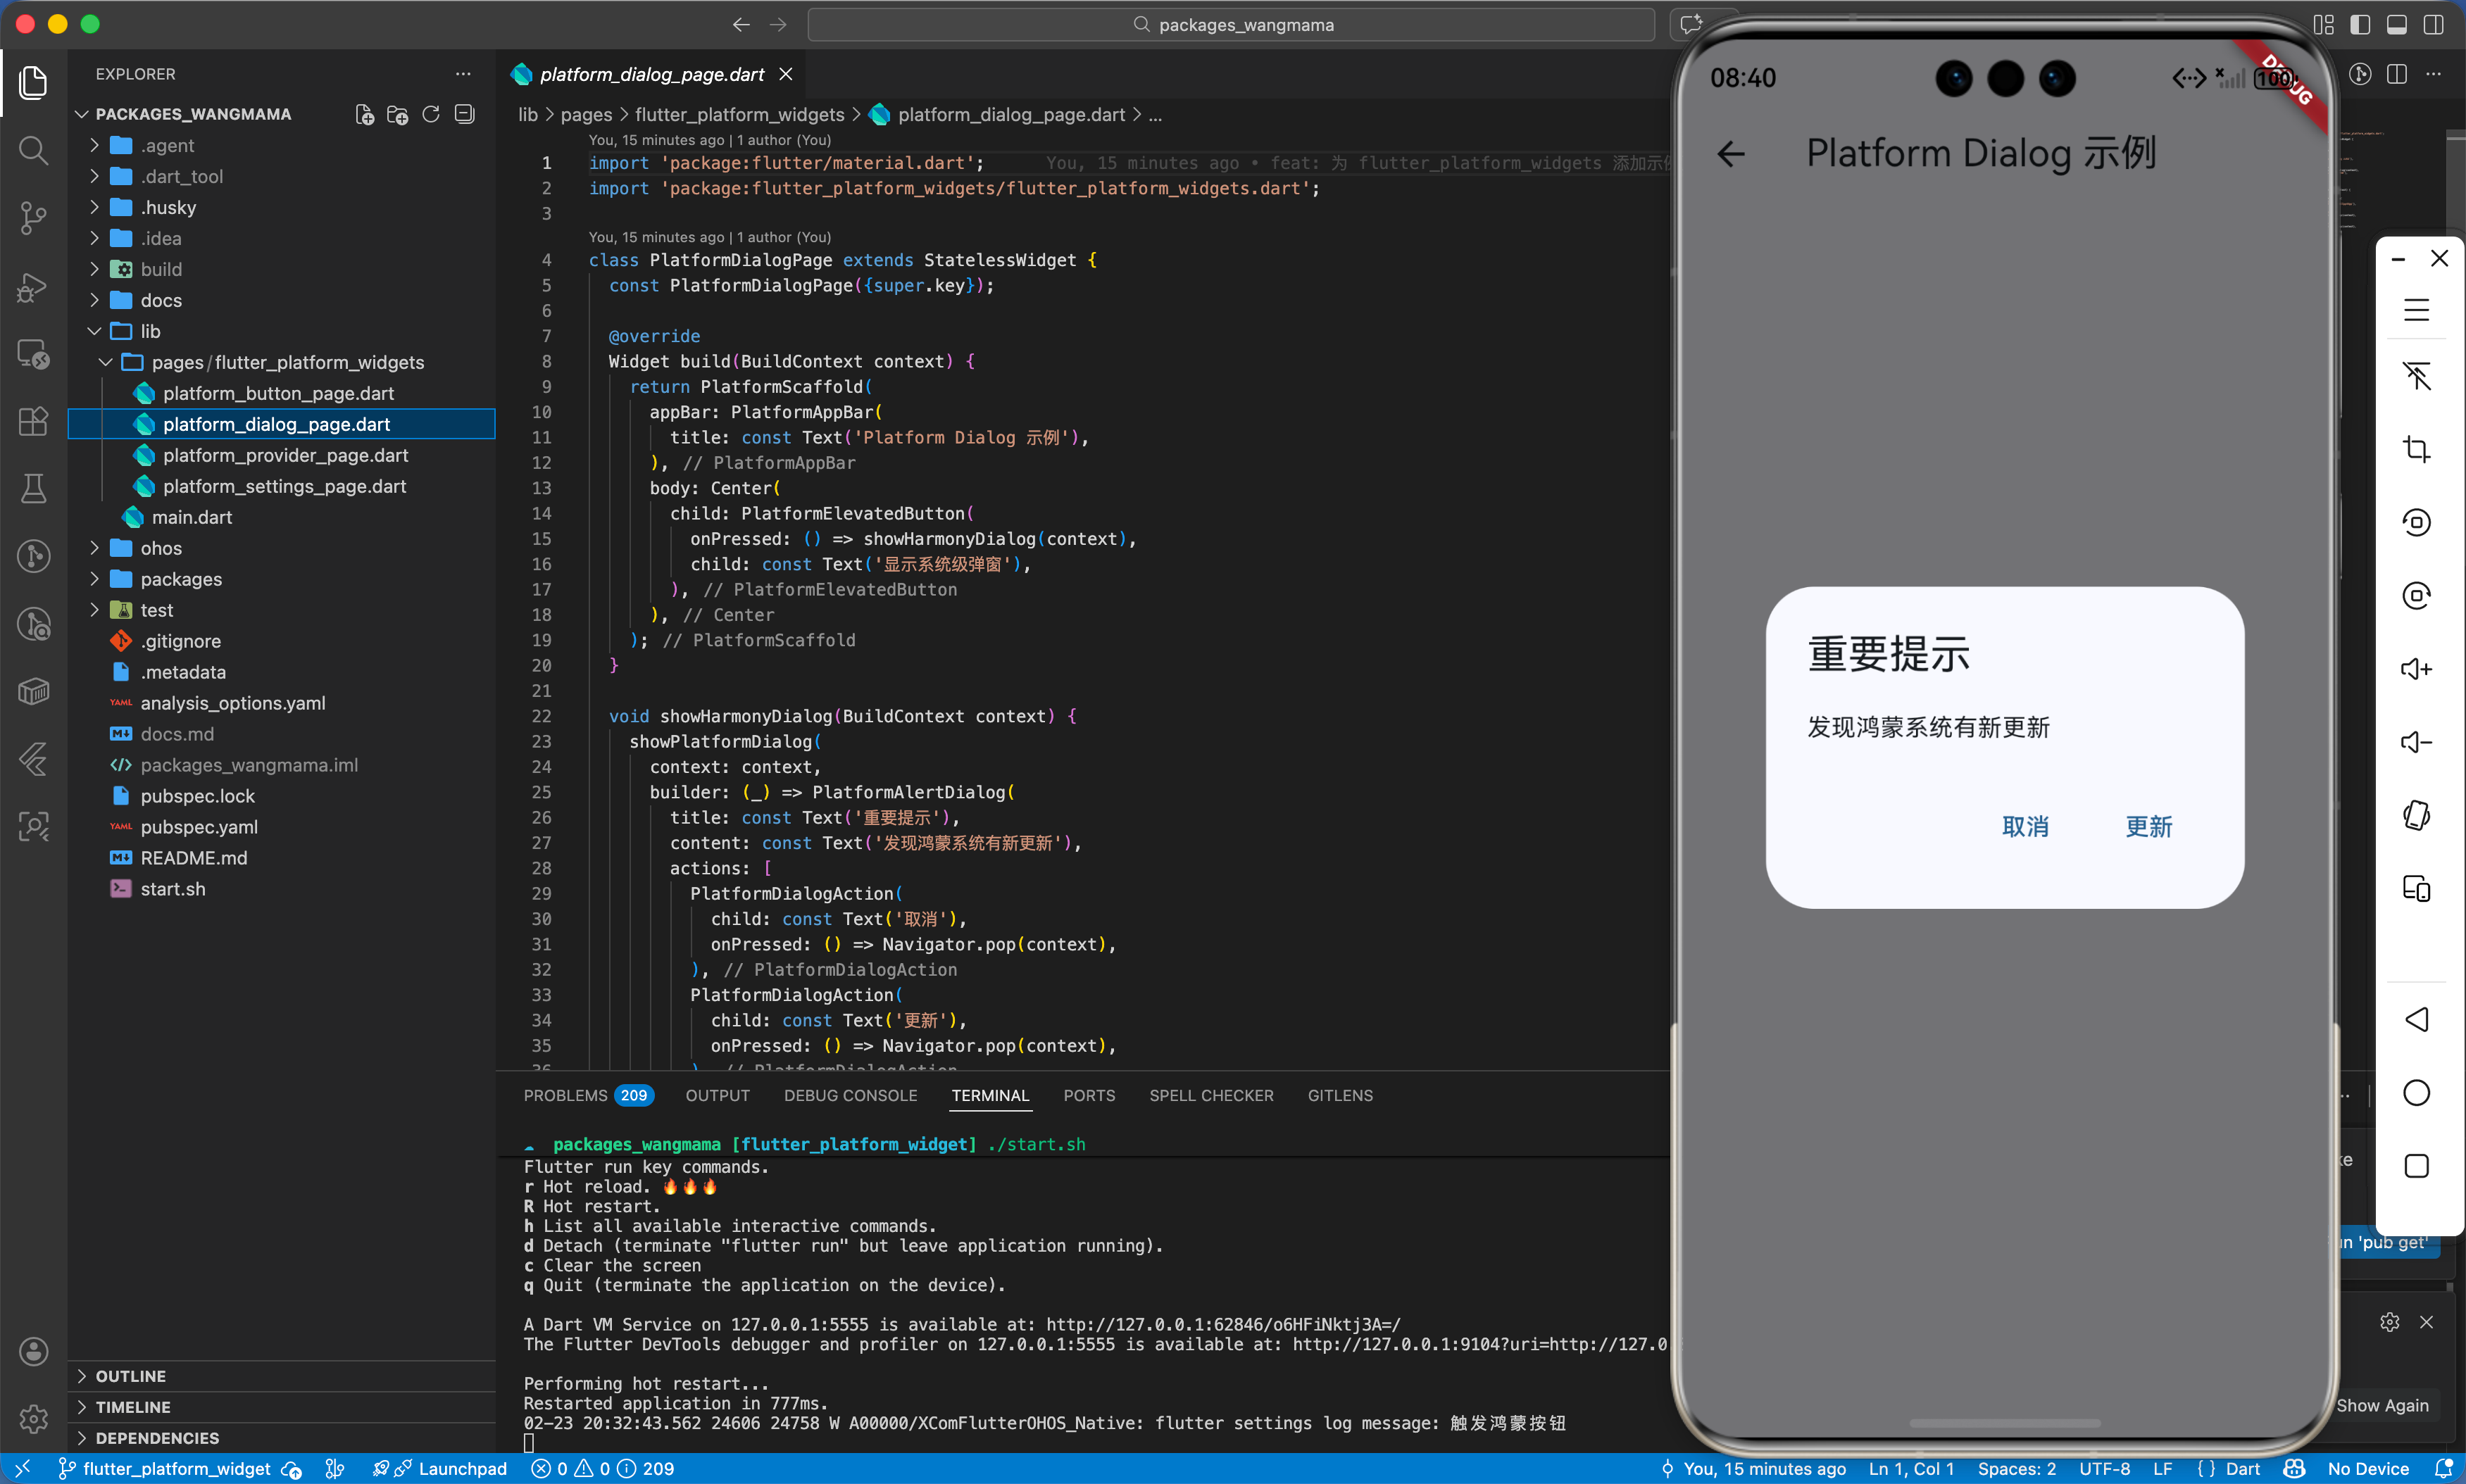Switch to the DEBUG CONSOLE tab

tap(850, 1095)
